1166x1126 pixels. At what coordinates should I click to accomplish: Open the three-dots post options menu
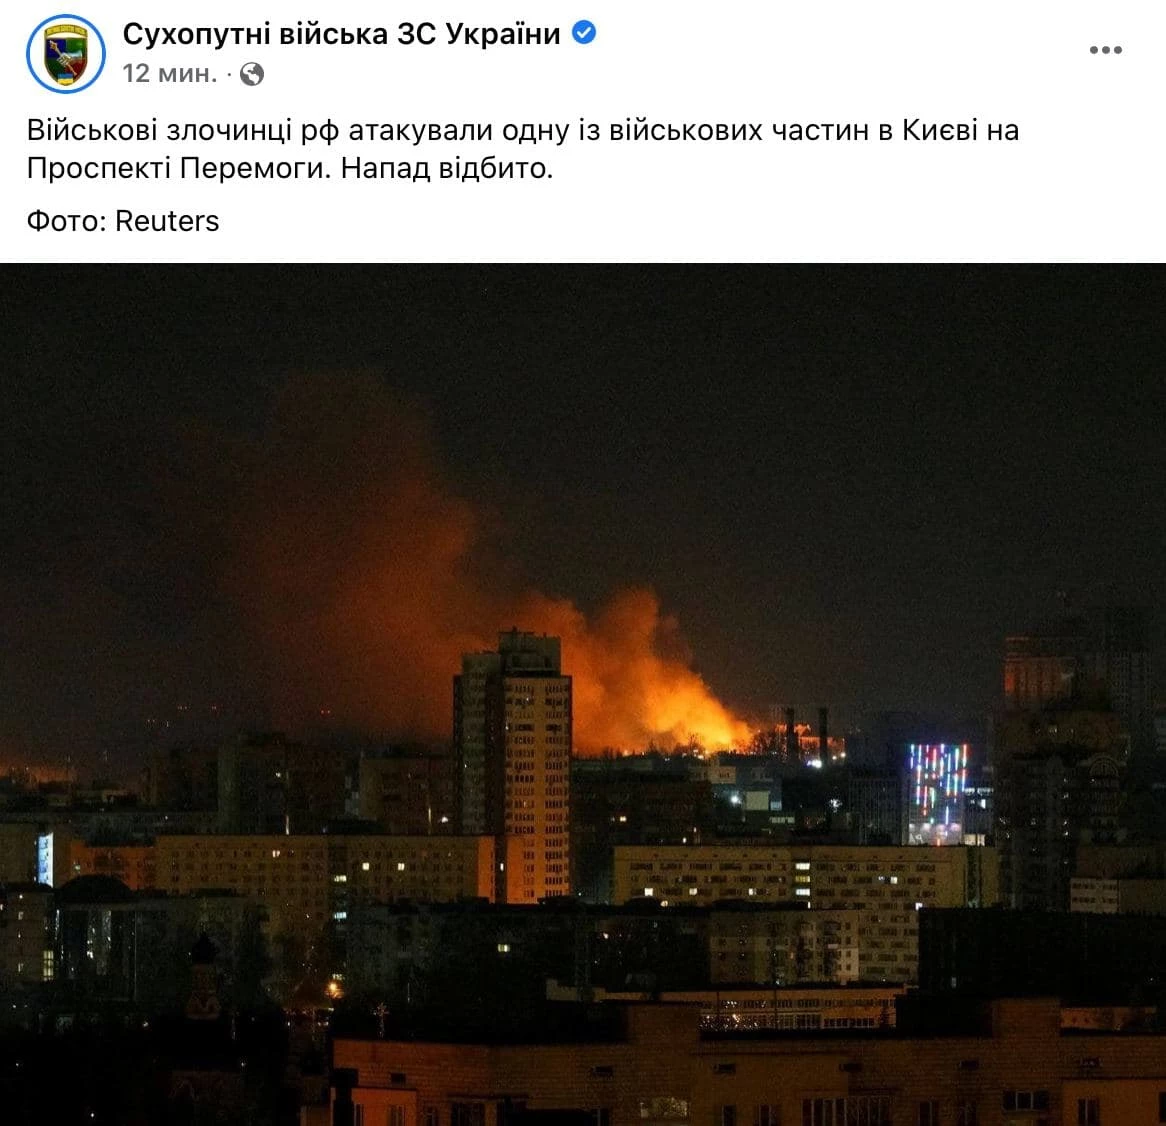click(x=1105, y=50)
